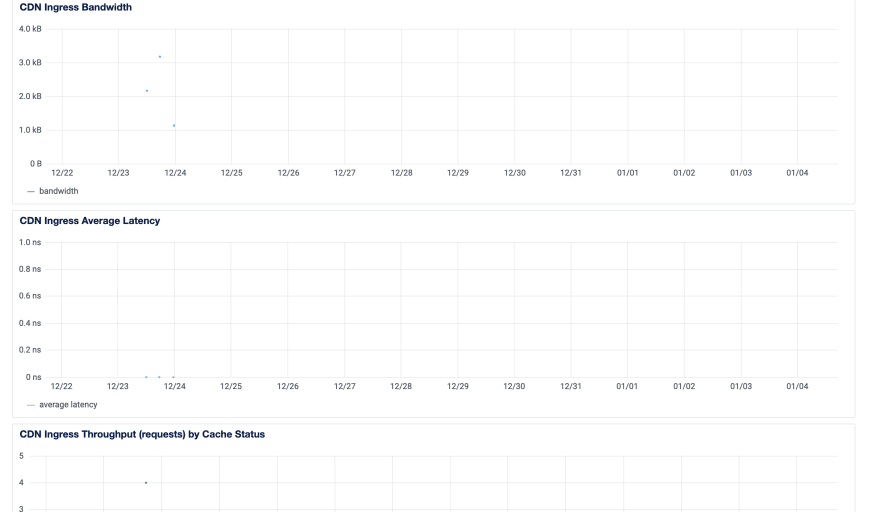
Task: Click the 12/27 label on Bandwidth chart
Action: coord(345,173)
